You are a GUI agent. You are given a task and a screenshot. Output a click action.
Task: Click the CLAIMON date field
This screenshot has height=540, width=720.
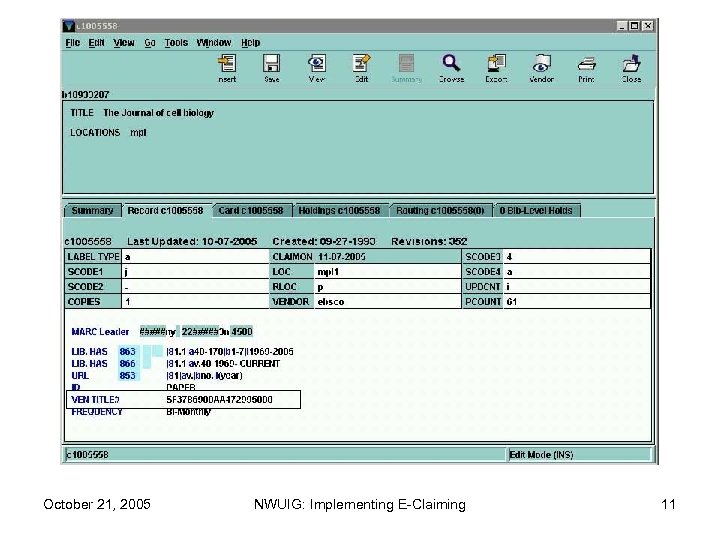[388, 257]
